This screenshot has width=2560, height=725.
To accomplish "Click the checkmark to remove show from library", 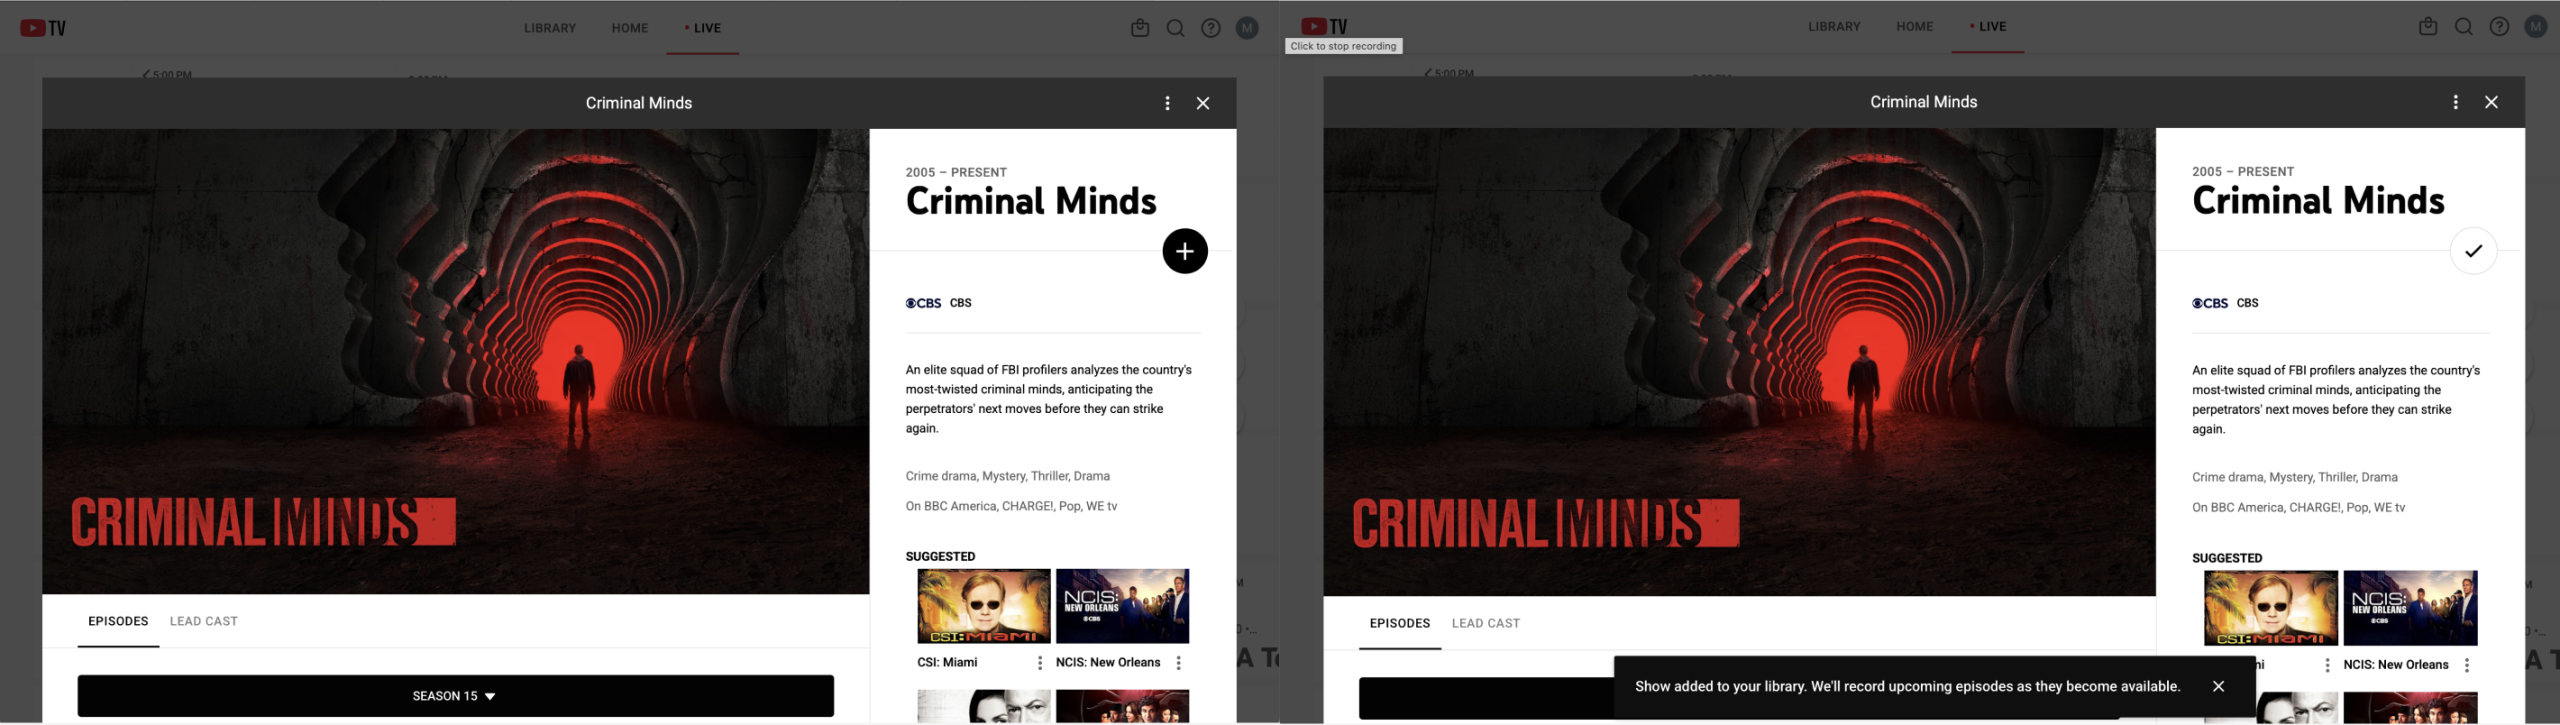I will click(x=2472, y=251).
